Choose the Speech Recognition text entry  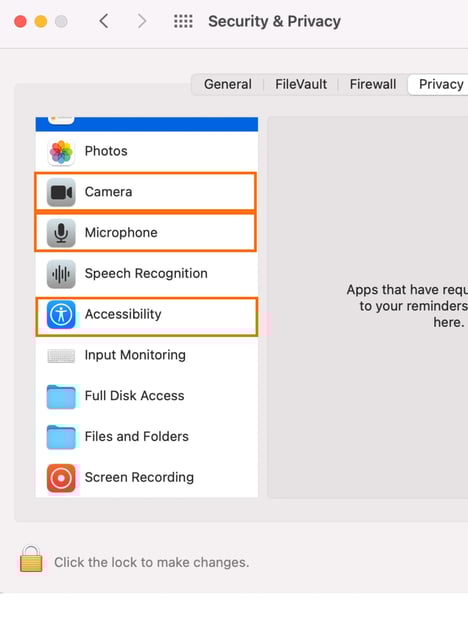click(146, 274)
